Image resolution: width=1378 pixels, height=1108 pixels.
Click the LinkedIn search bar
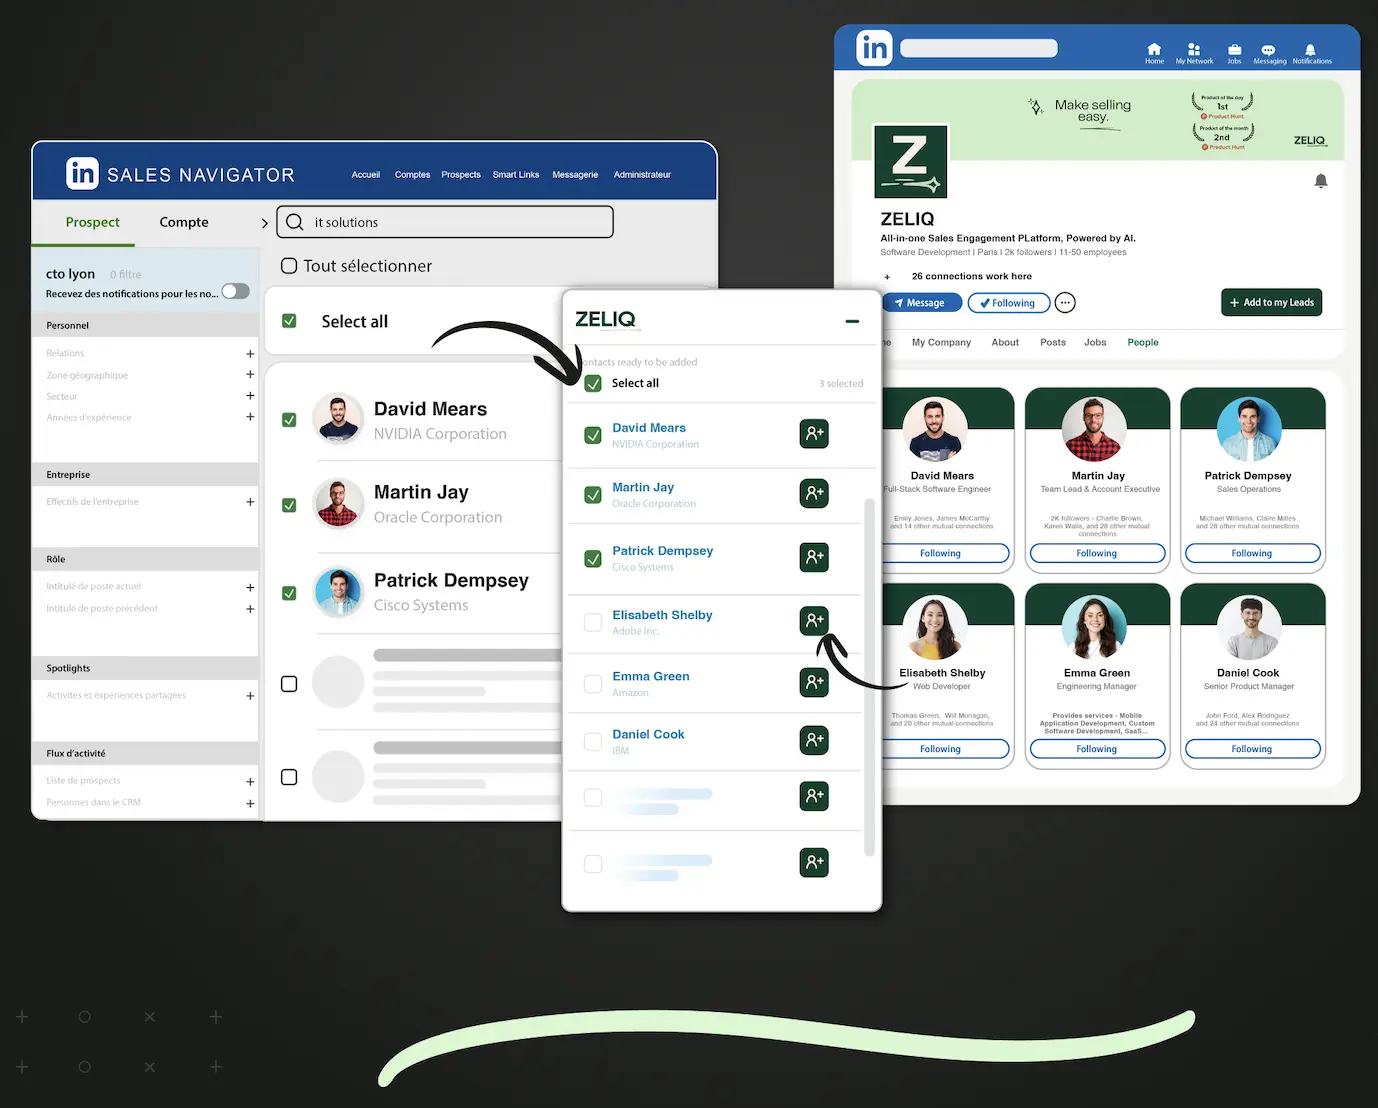(x=979, y=48)
